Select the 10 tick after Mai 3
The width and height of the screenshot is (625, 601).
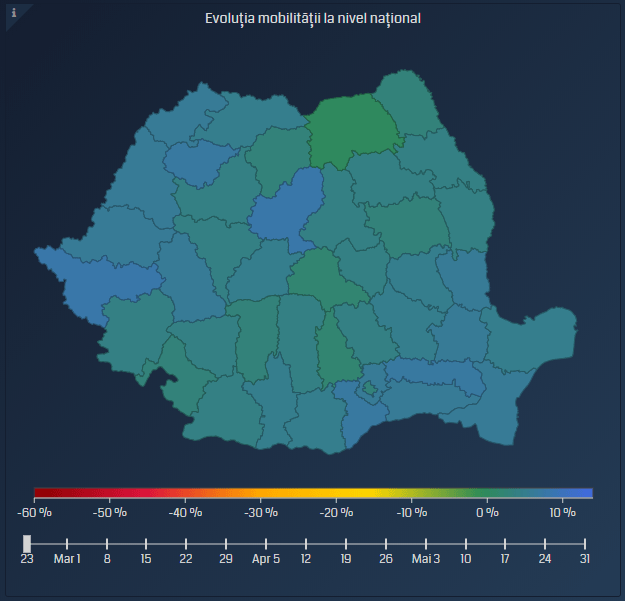pos(465,543)
